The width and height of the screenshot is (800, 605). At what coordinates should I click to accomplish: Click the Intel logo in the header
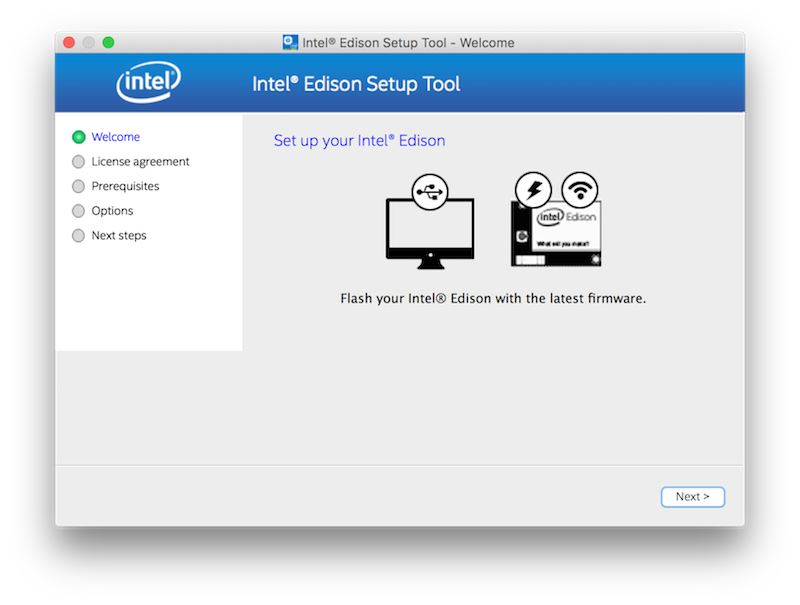pos(149,84)
